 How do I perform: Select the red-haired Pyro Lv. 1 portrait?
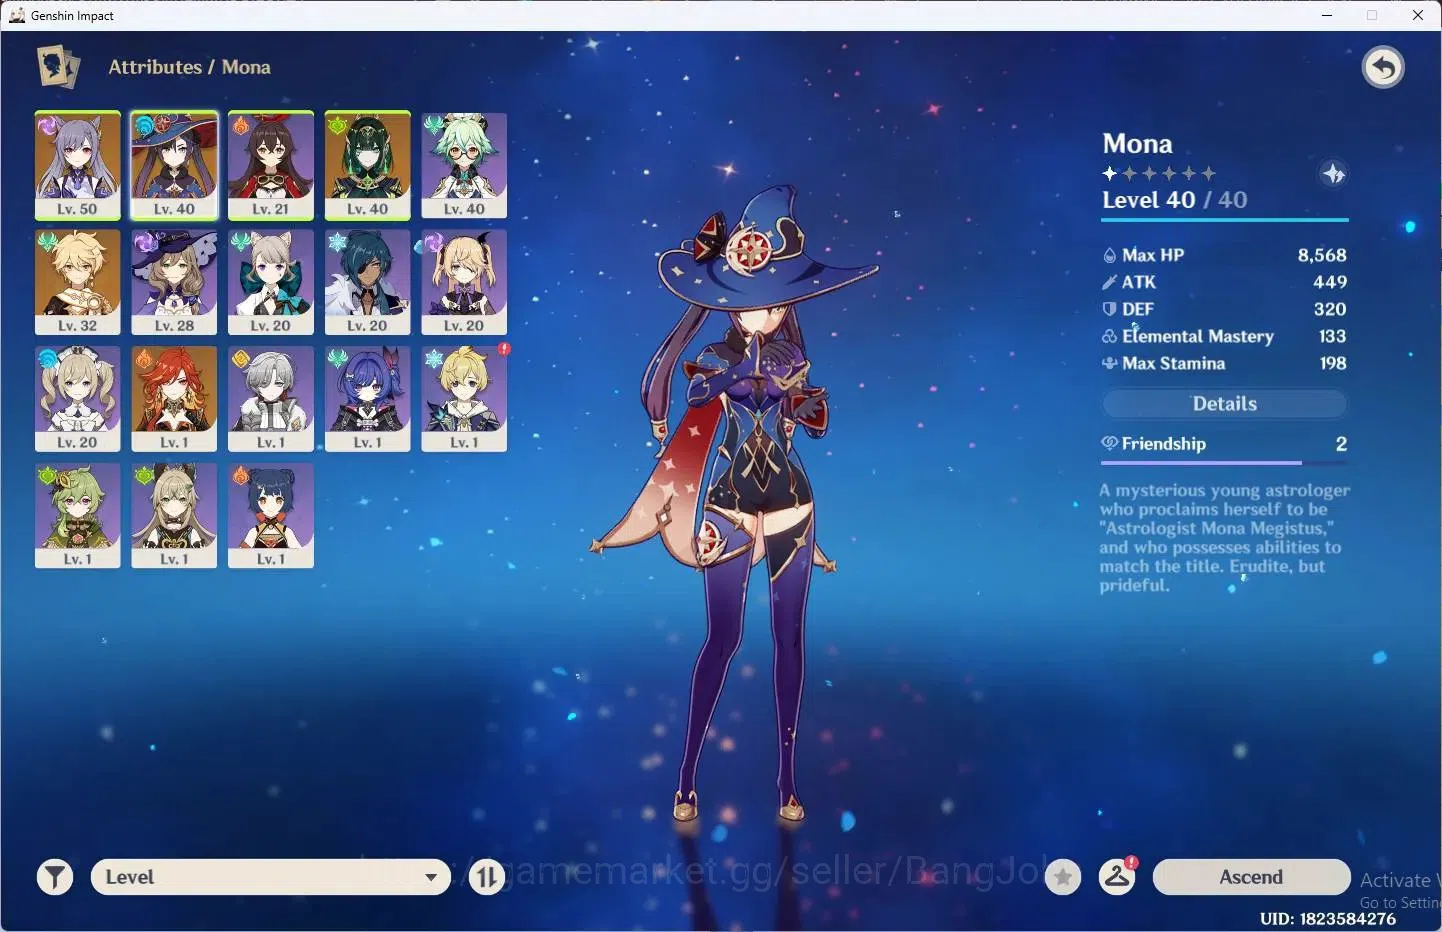click(174, 399)
